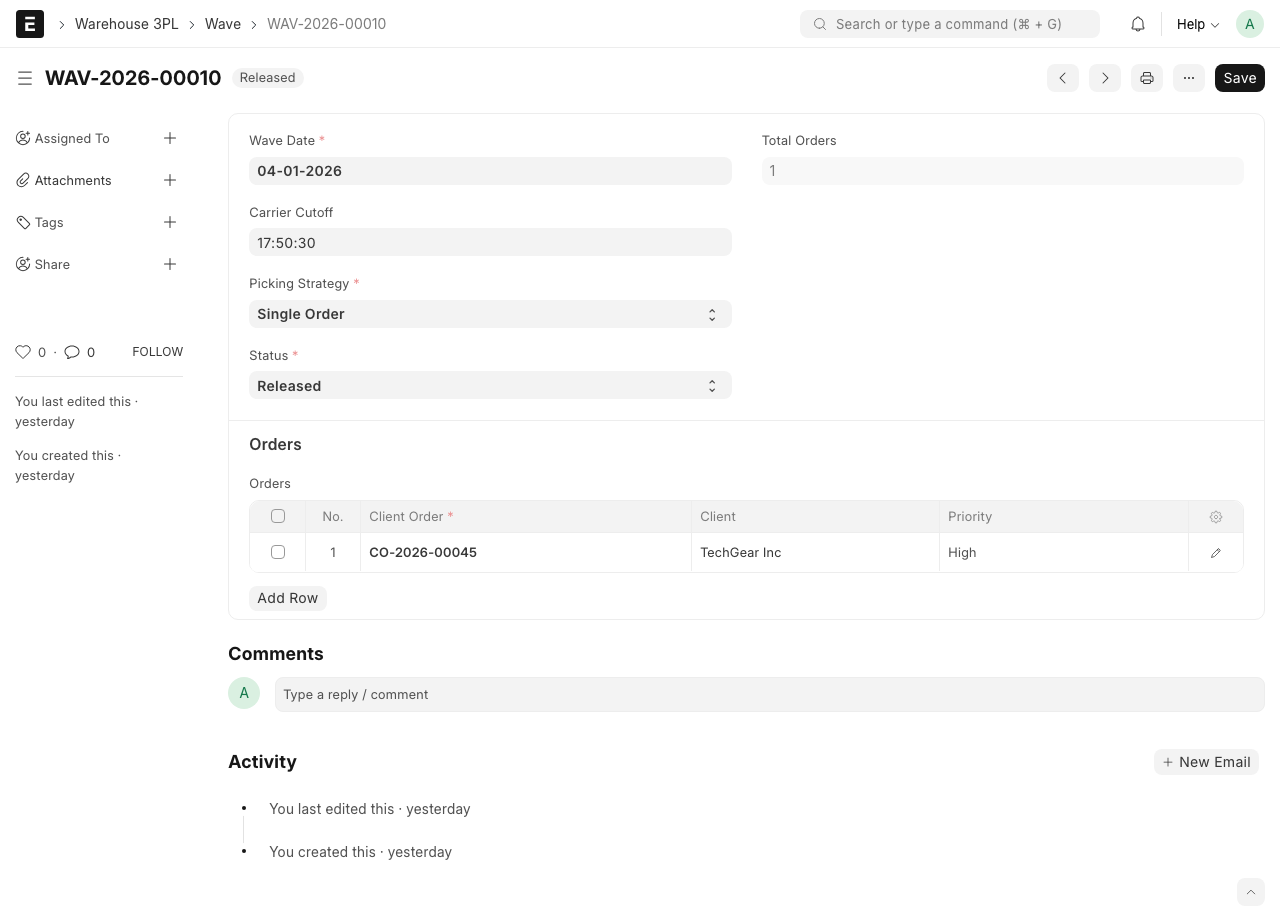This screenshot has width=1280, height=906.
Task: Go to previous wave record
Action: (1063, 78)
